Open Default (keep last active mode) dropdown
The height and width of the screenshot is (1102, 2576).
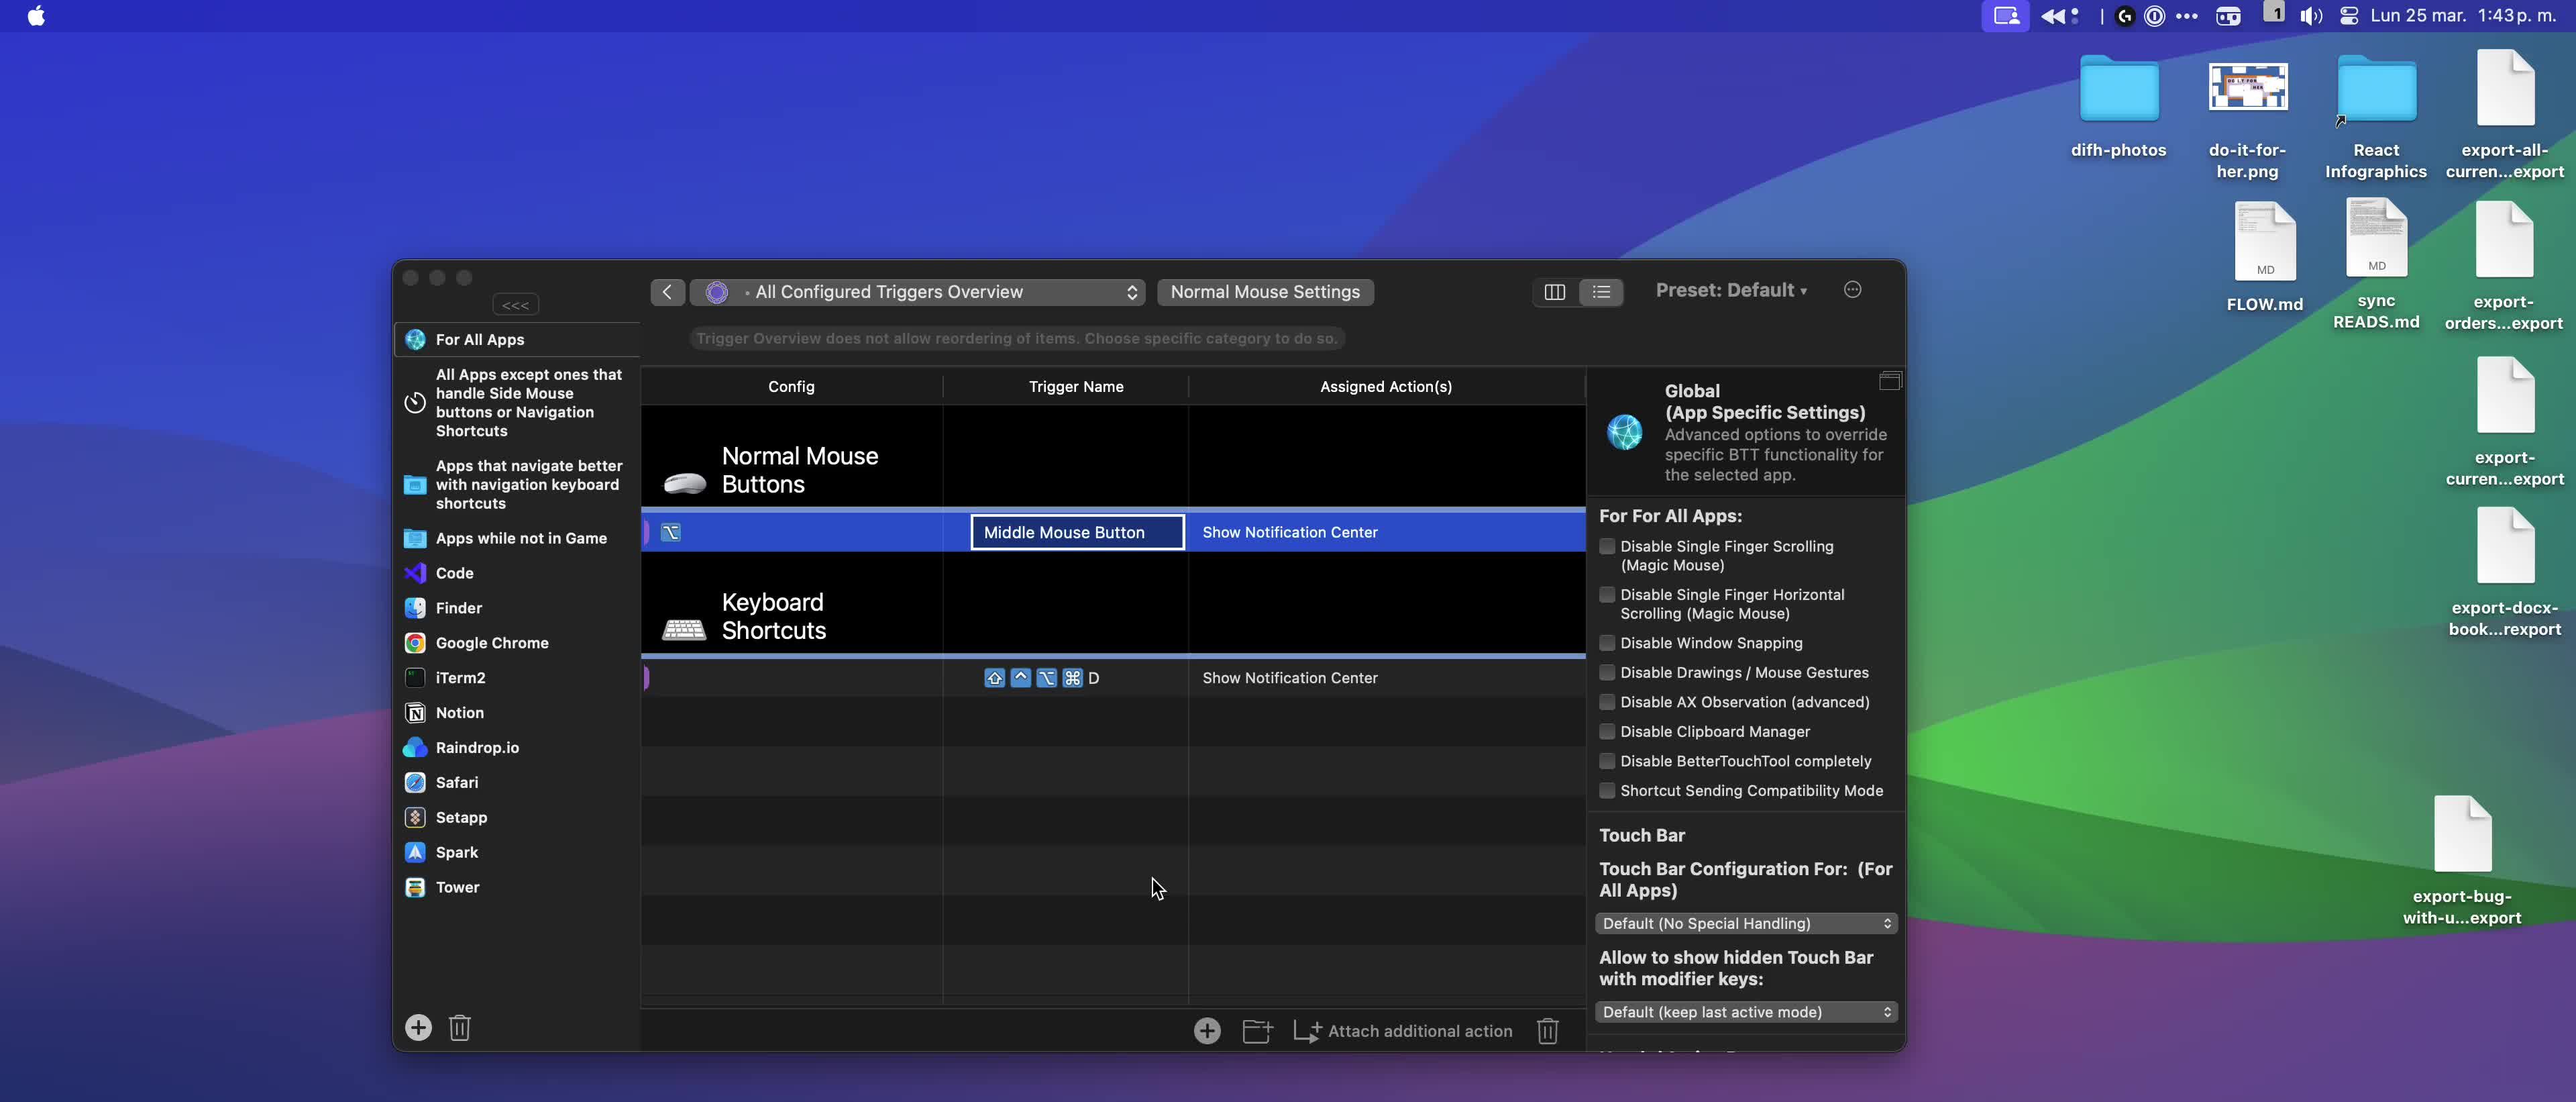pyautogui.click(x=1746, y=1013)
